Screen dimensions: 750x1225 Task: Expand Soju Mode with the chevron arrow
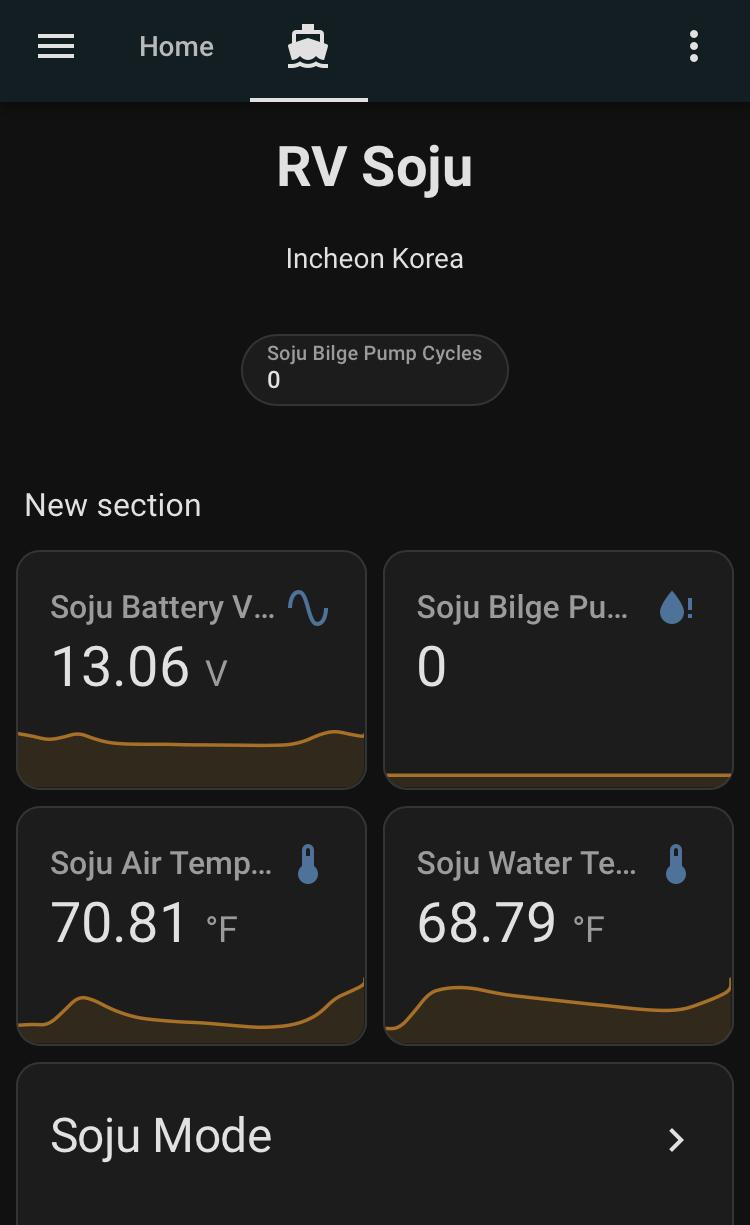pyautogui.click(x=676, y=1139)
